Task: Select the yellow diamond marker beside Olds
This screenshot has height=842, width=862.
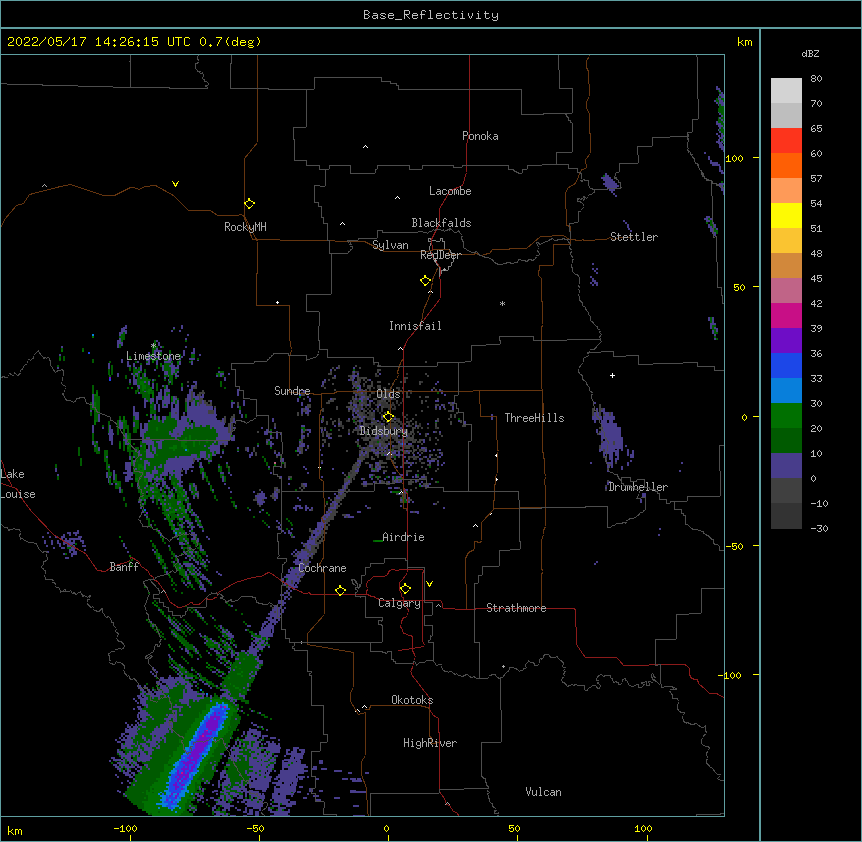Action: (388, 417)
